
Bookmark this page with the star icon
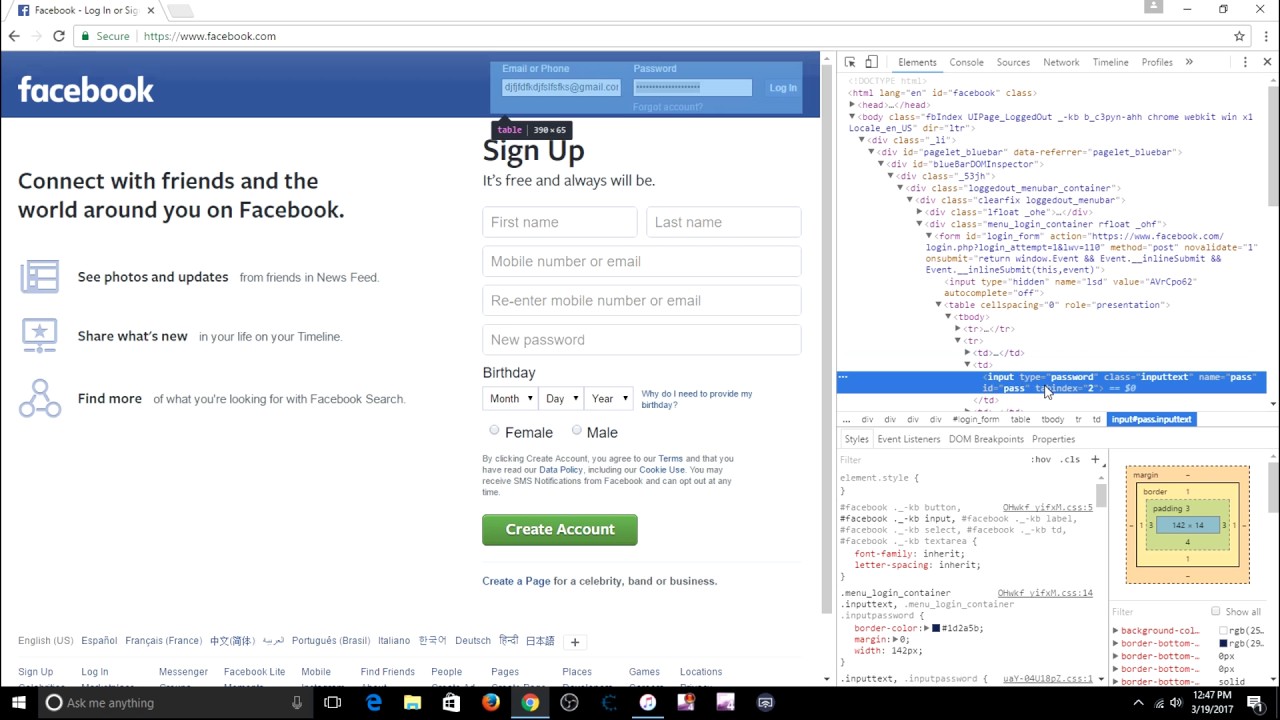click(1239, 36)
